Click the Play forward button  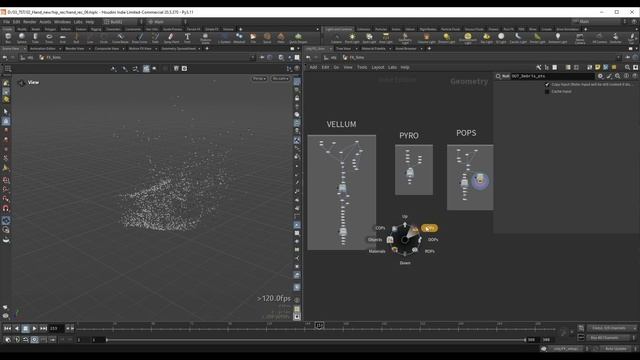click(34, 328)
